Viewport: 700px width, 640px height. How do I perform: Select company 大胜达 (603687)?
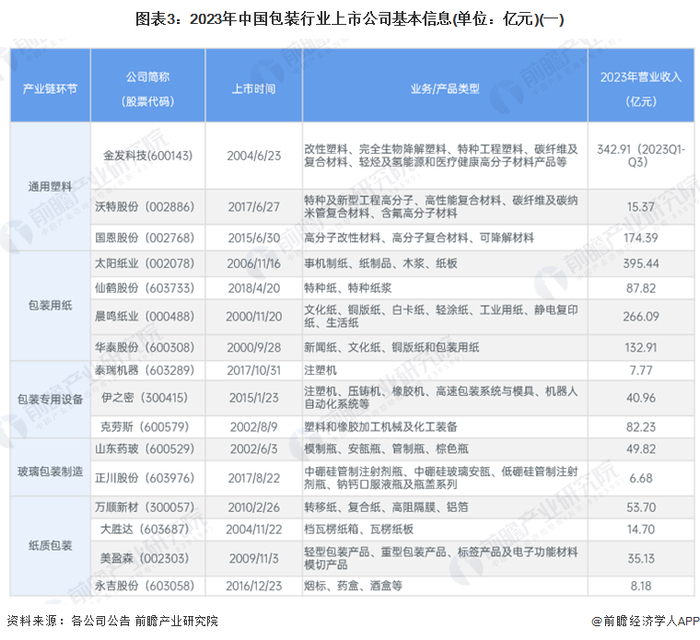[145, 530]
